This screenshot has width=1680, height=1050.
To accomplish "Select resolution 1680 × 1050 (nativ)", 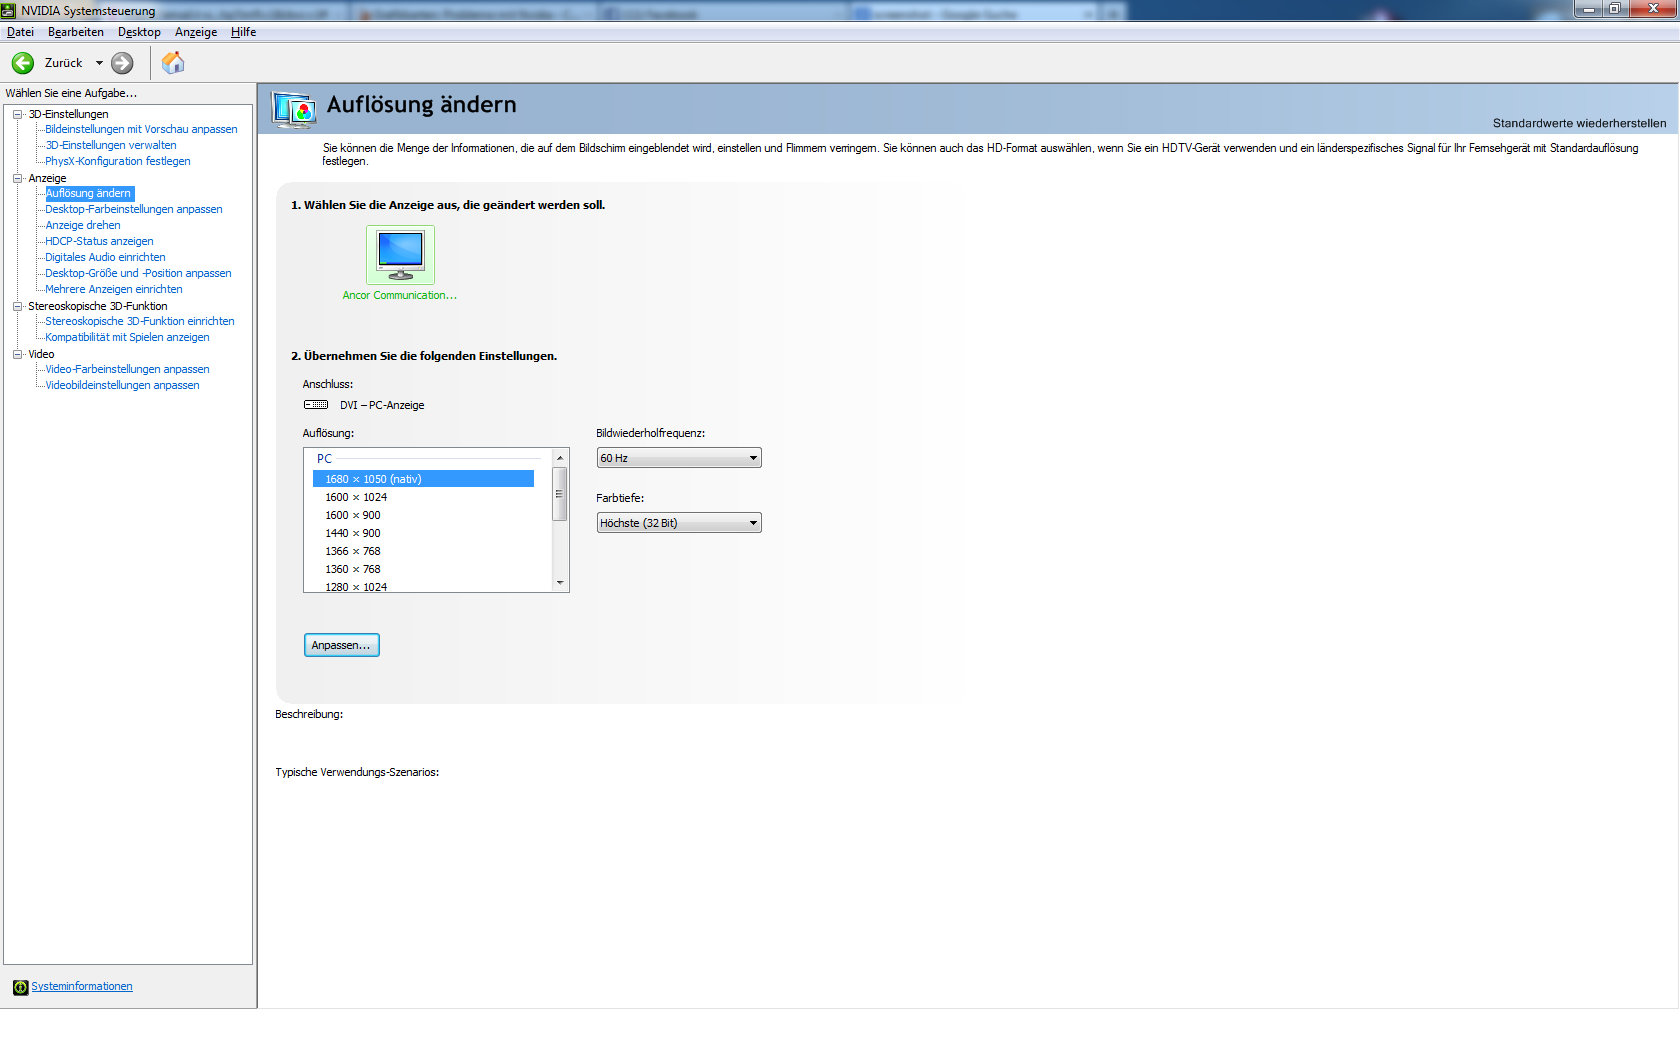I will tap(423, 479).
